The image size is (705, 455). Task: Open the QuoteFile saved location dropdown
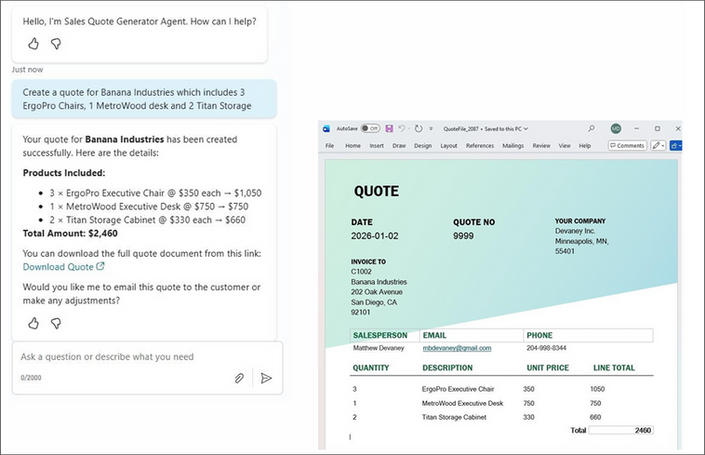pyautogui.click(x=486, y=129)
